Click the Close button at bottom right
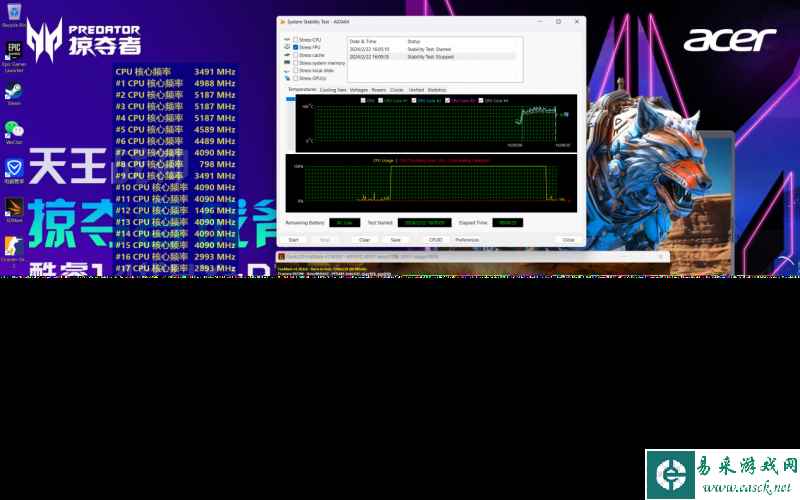This screenshot has height=500, width=800. [568, 240]
